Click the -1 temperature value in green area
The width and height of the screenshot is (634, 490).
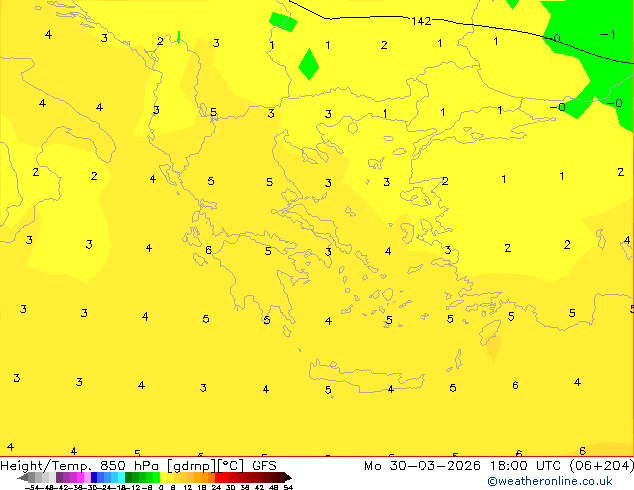(x=608, y=35)
